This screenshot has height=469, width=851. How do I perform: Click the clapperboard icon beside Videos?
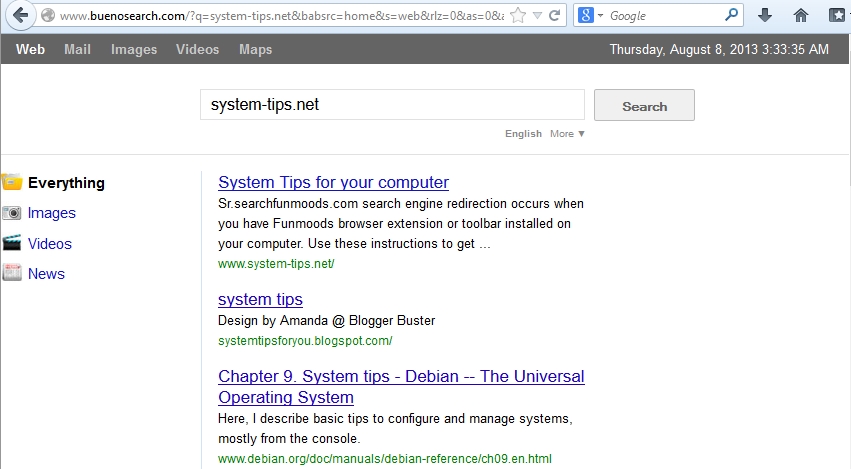pos(12,243)
